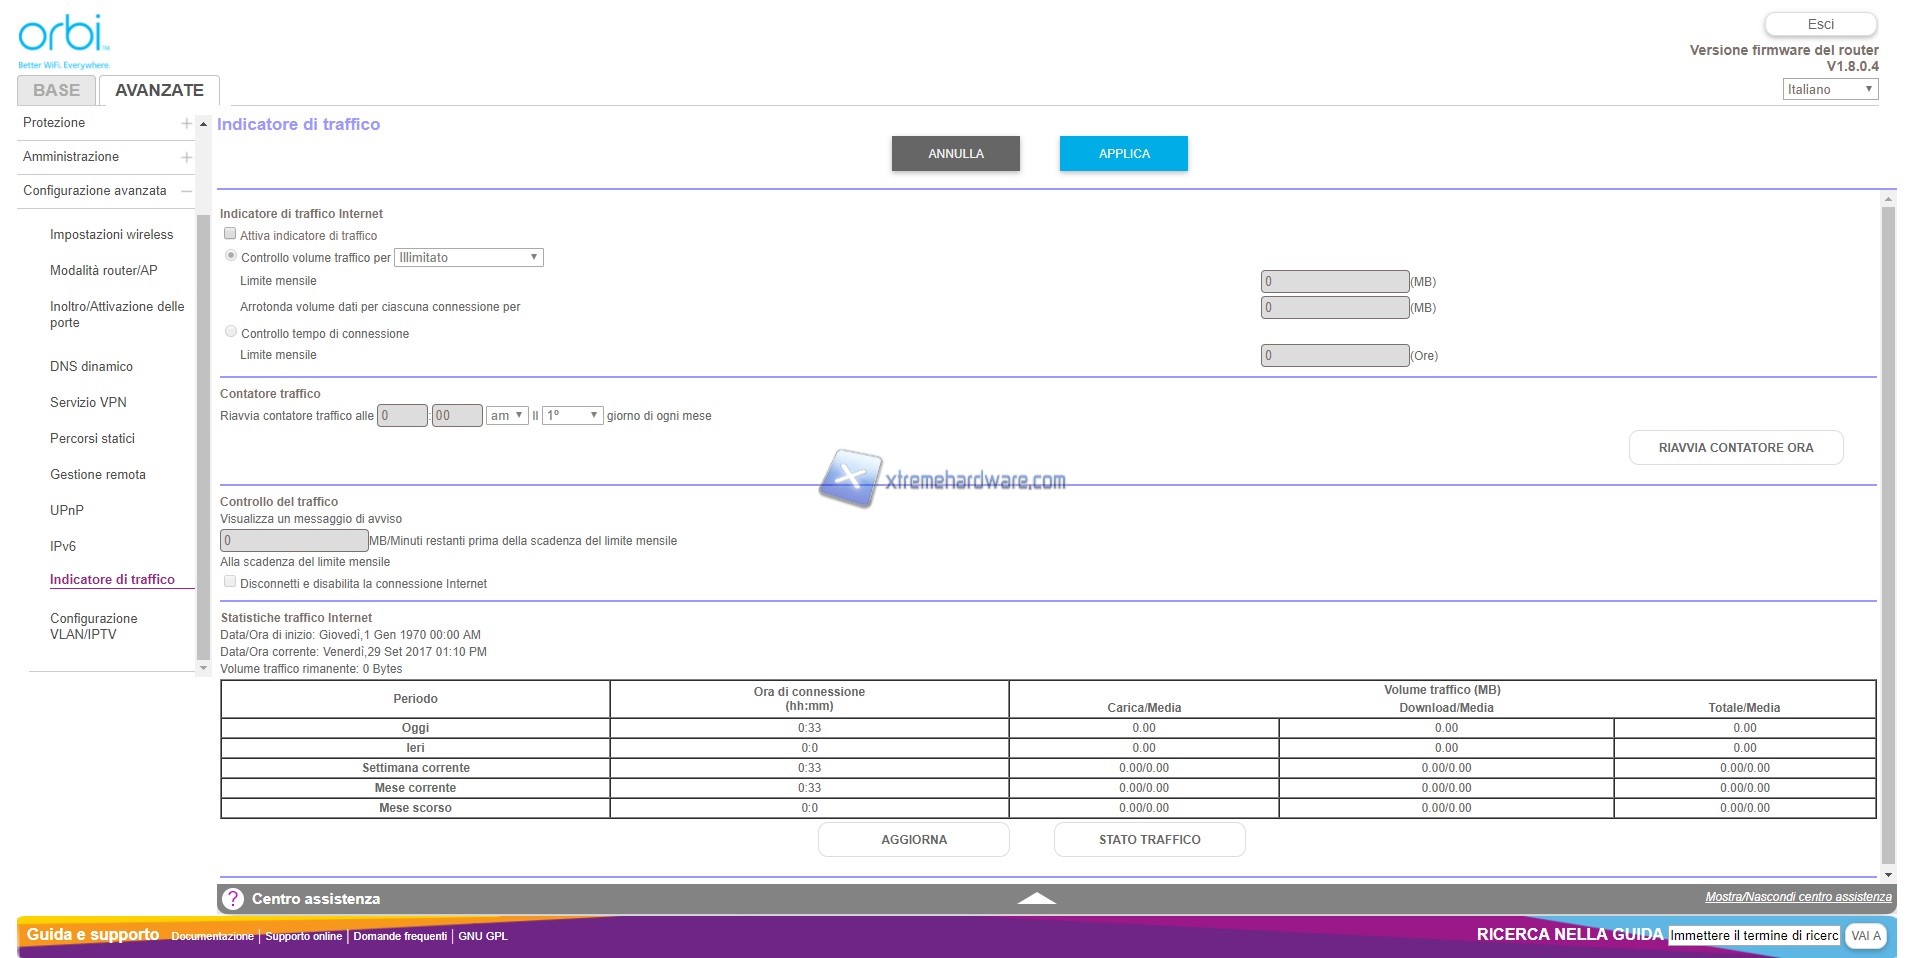
Task: Click the APPLICA button
Action: coord(1123,154)
